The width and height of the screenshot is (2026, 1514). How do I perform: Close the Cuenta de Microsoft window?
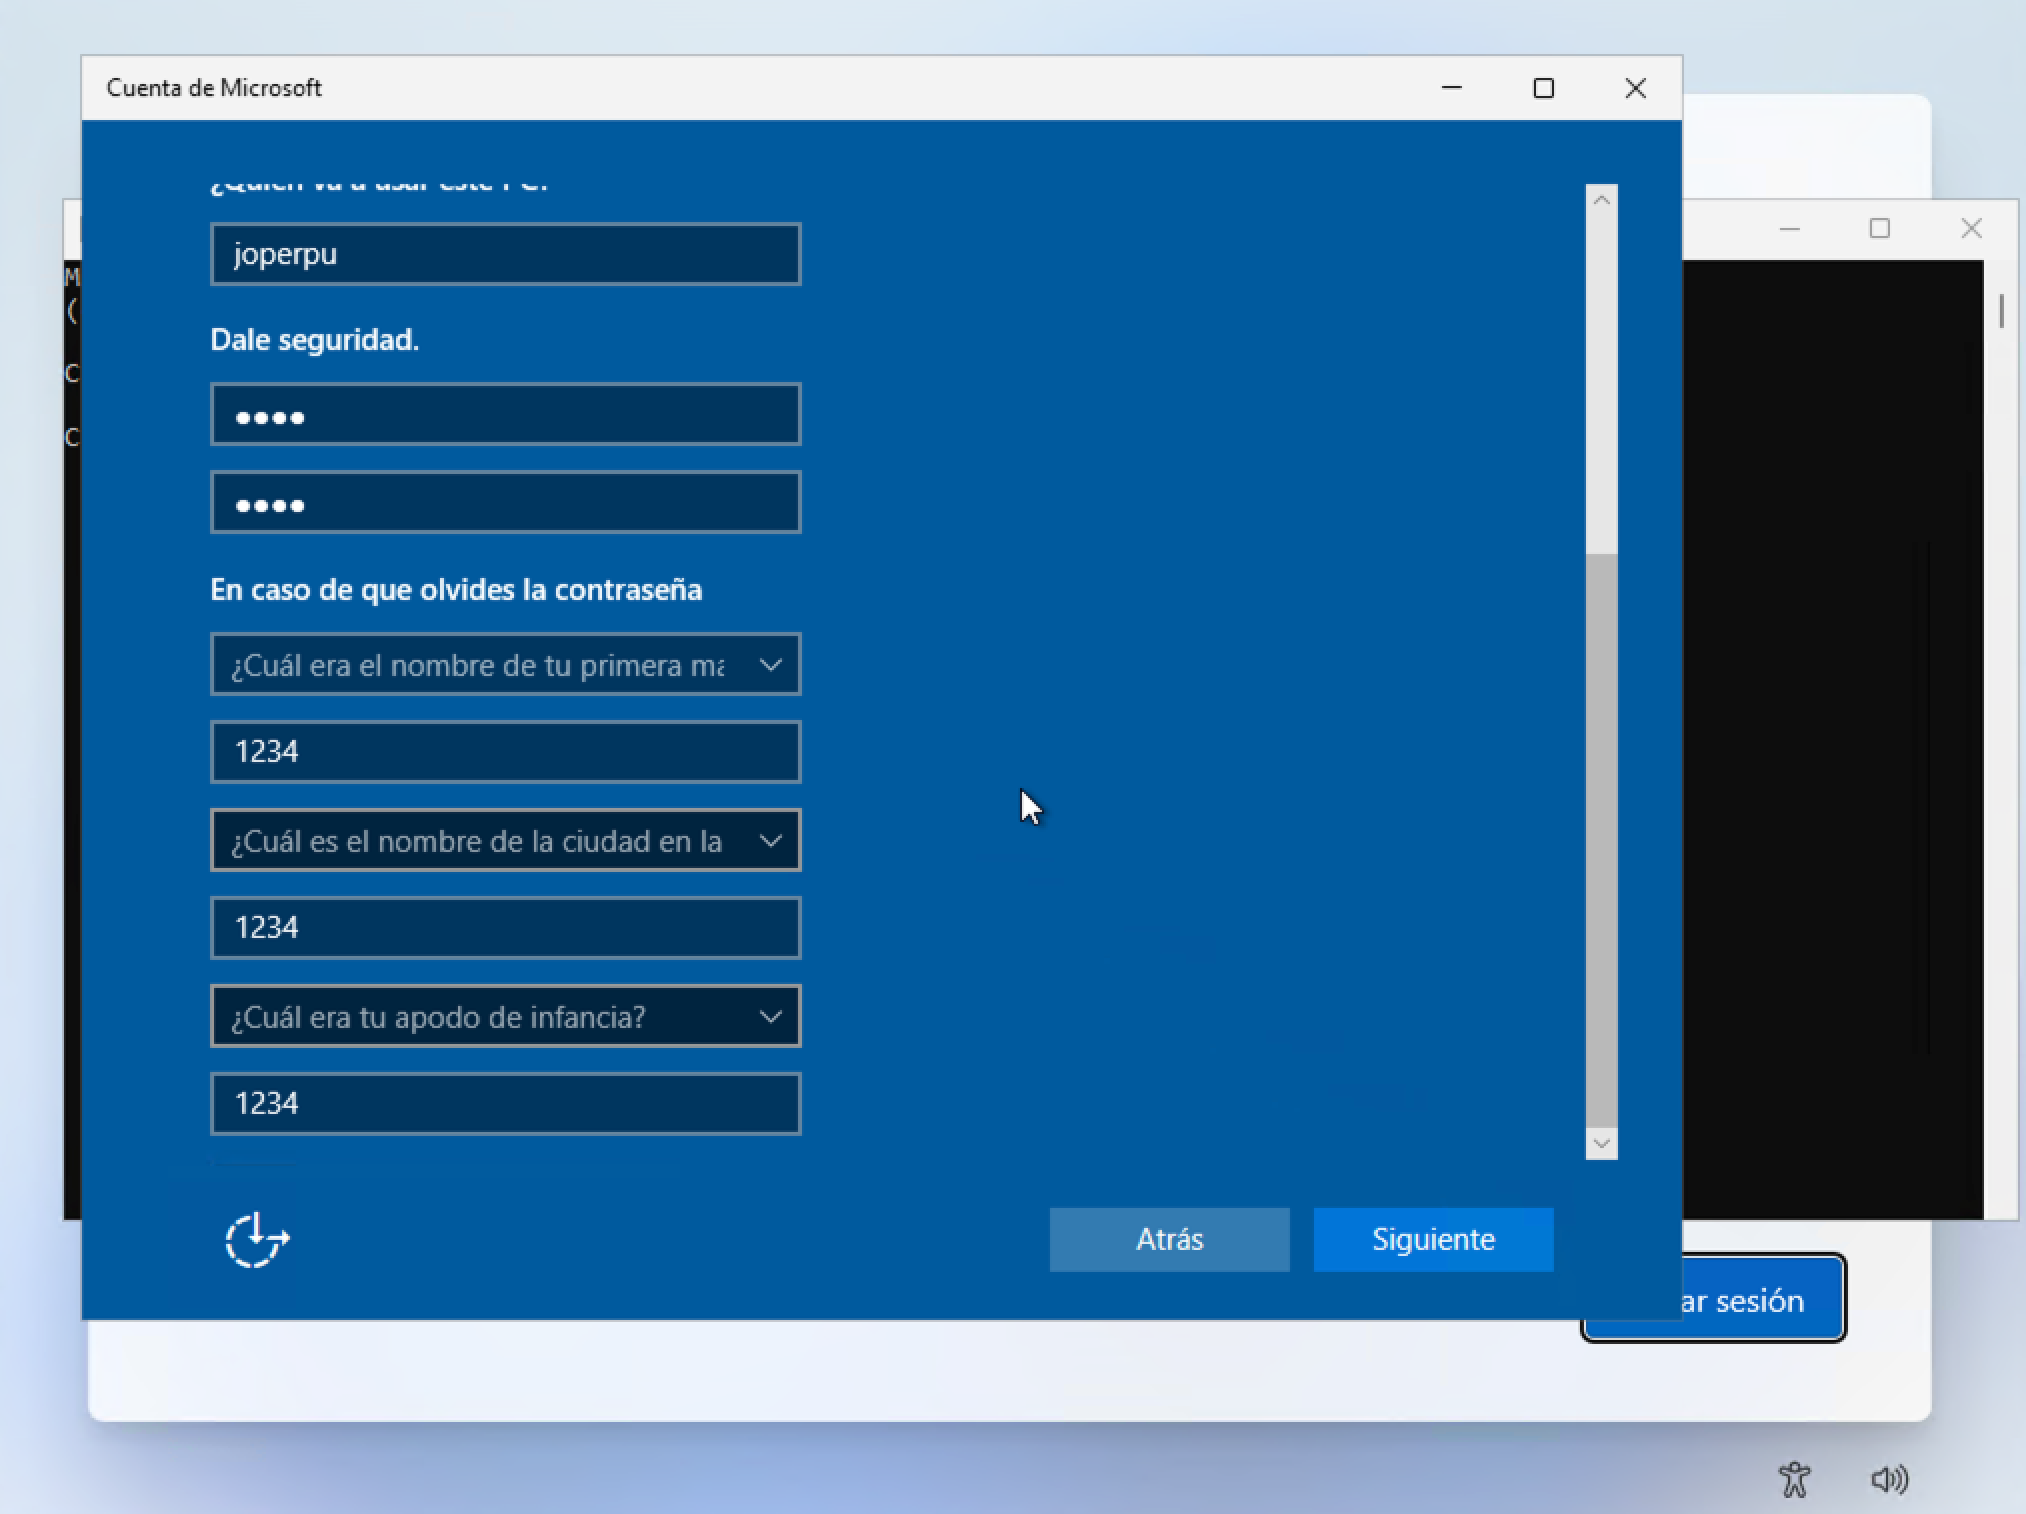point(1636,88)
